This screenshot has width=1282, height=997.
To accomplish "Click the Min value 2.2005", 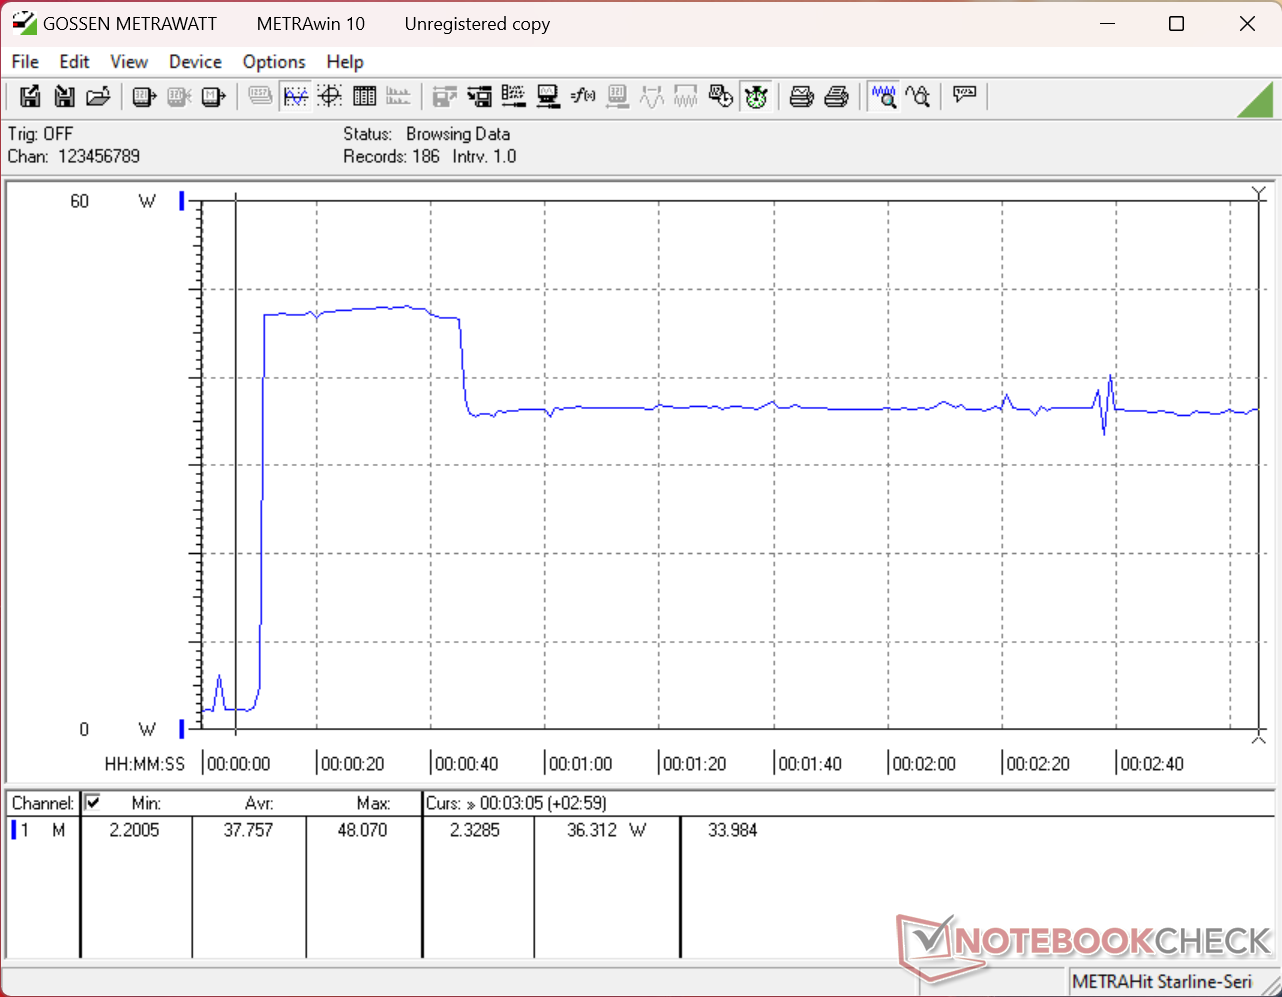I will [134, 830].
